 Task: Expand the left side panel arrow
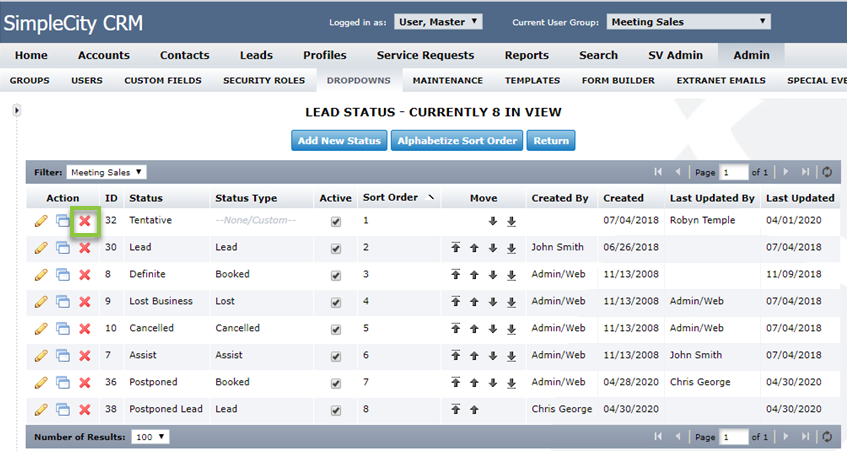click(x=17, y=111)
